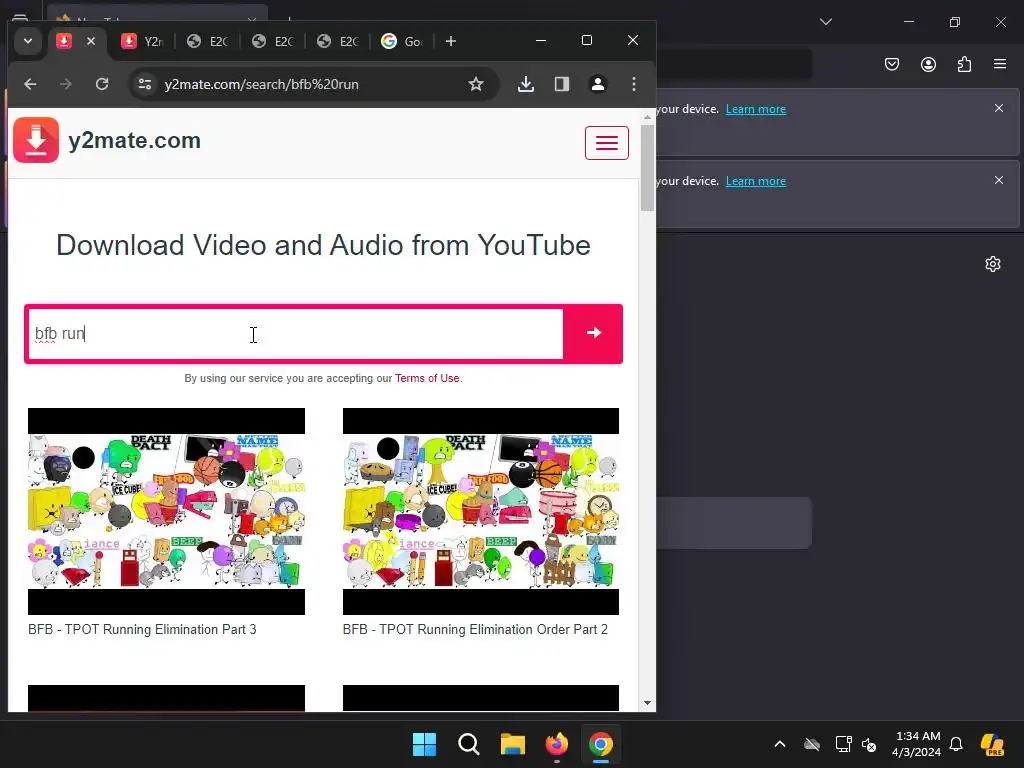The image size is (1024, 768).
Task: Open the hamburger menu on y2mate
Action: [x=607, y=142]
